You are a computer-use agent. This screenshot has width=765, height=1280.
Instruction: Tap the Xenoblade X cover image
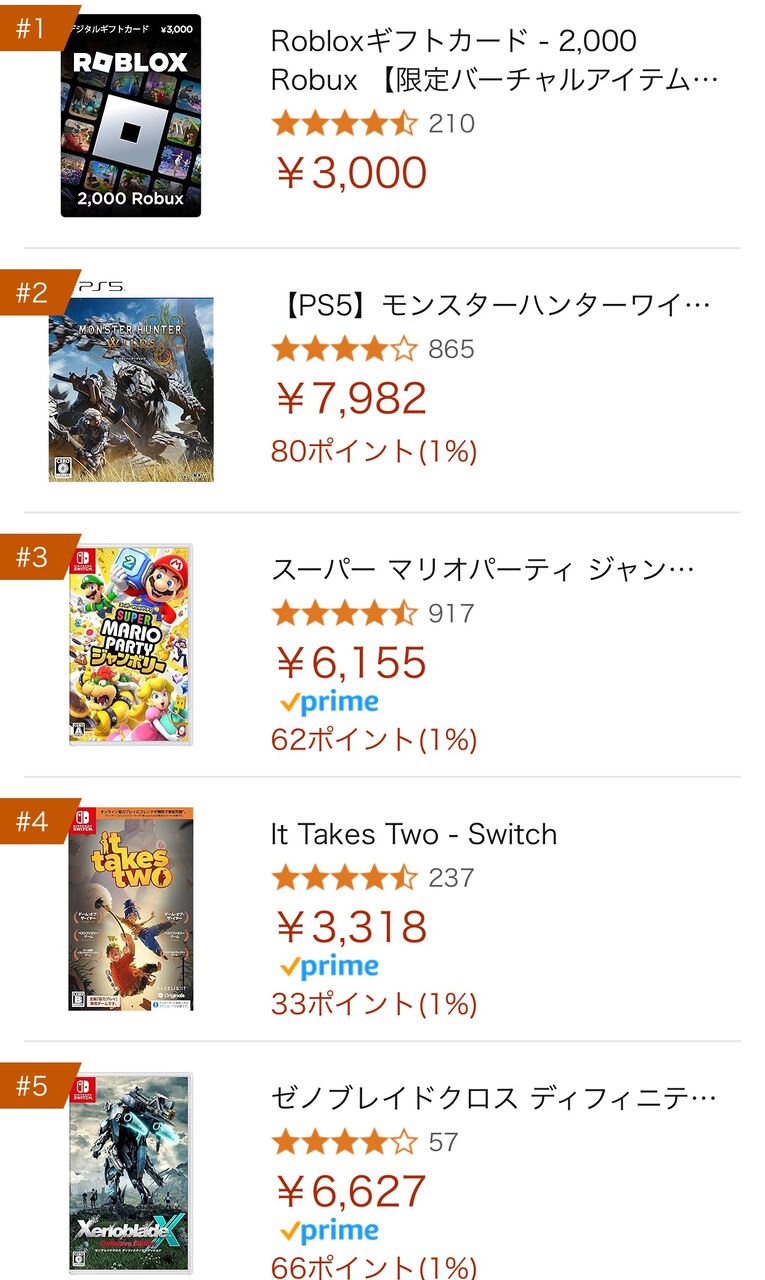tap(131, 1172)
